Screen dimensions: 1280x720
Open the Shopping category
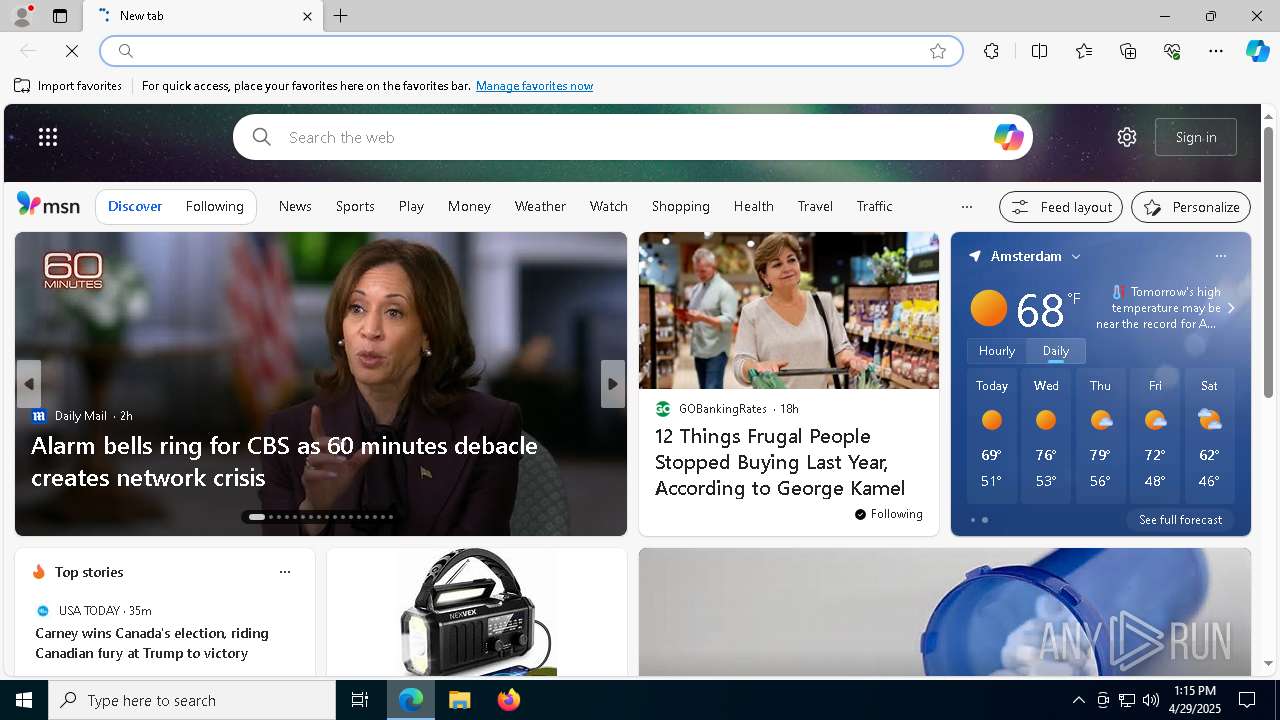(680, 206)
